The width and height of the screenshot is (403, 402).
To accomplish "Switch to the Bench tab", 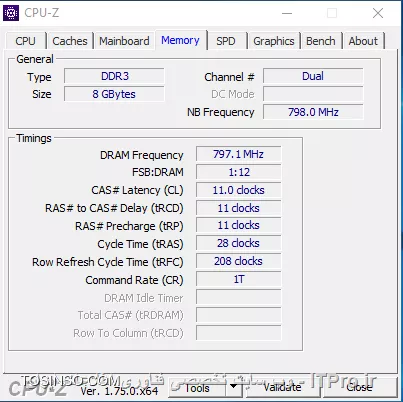I will click(x=321, y=41).
